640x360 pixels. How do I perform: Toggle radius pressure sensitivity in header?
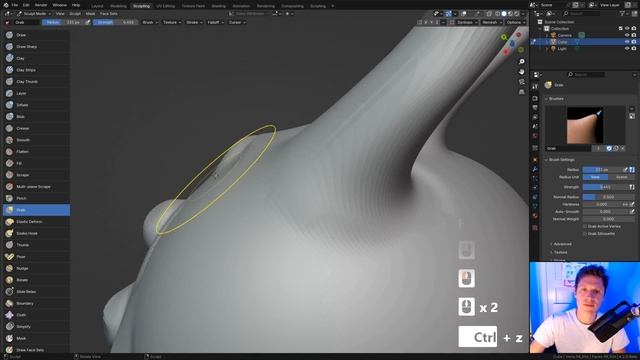coord(88,22)
